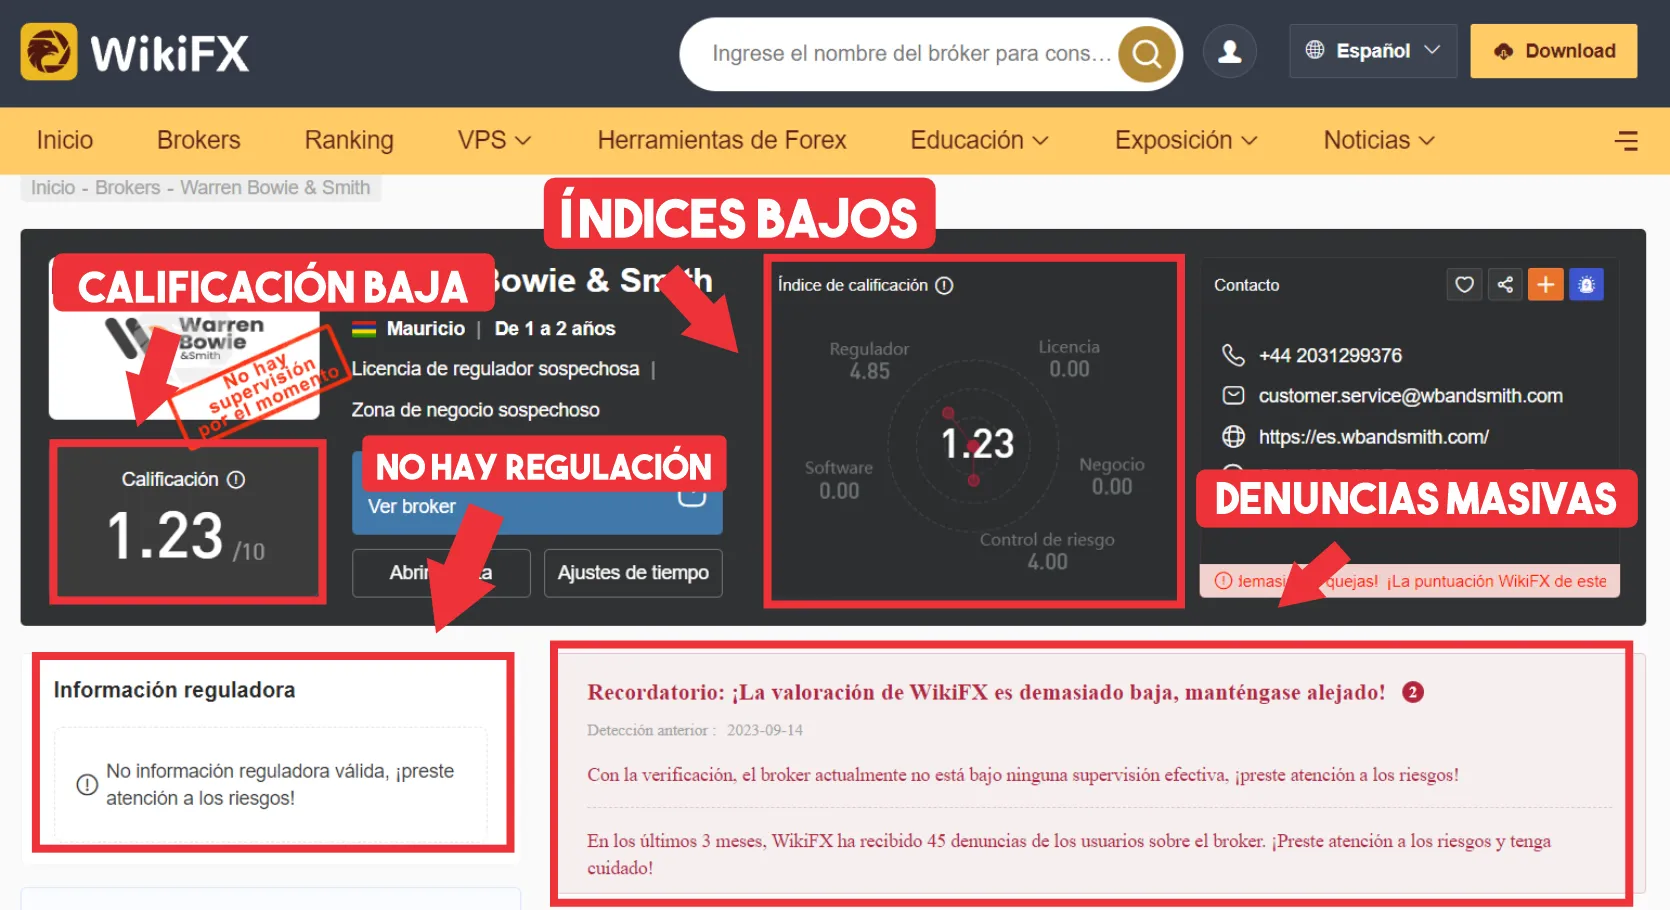Click the Información reguladora heading

[x=174, y=690]
